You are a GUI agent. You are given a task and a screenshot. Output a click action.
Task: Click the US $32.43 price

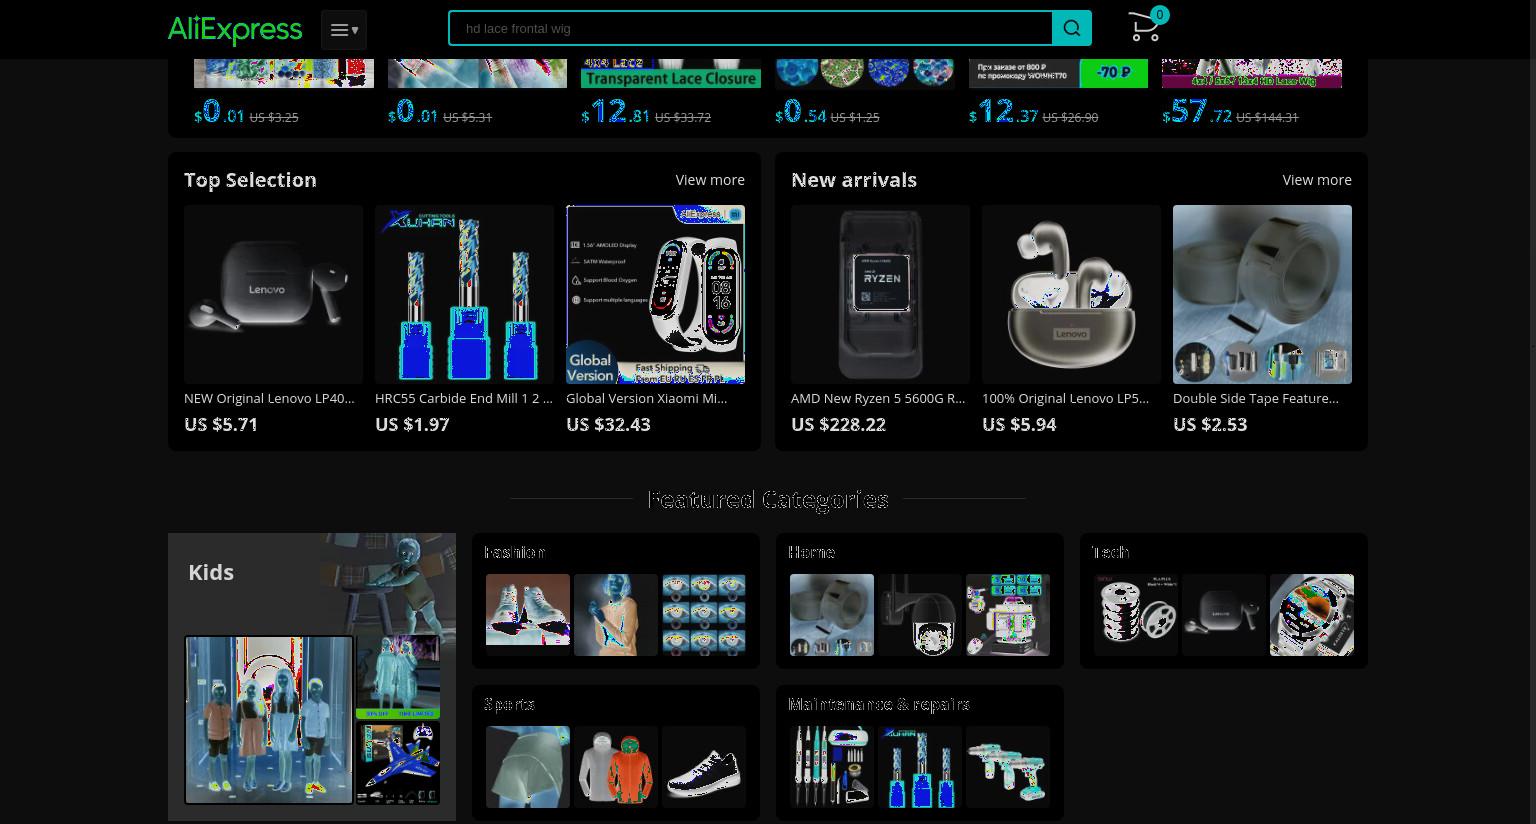[x=608, y=424]
